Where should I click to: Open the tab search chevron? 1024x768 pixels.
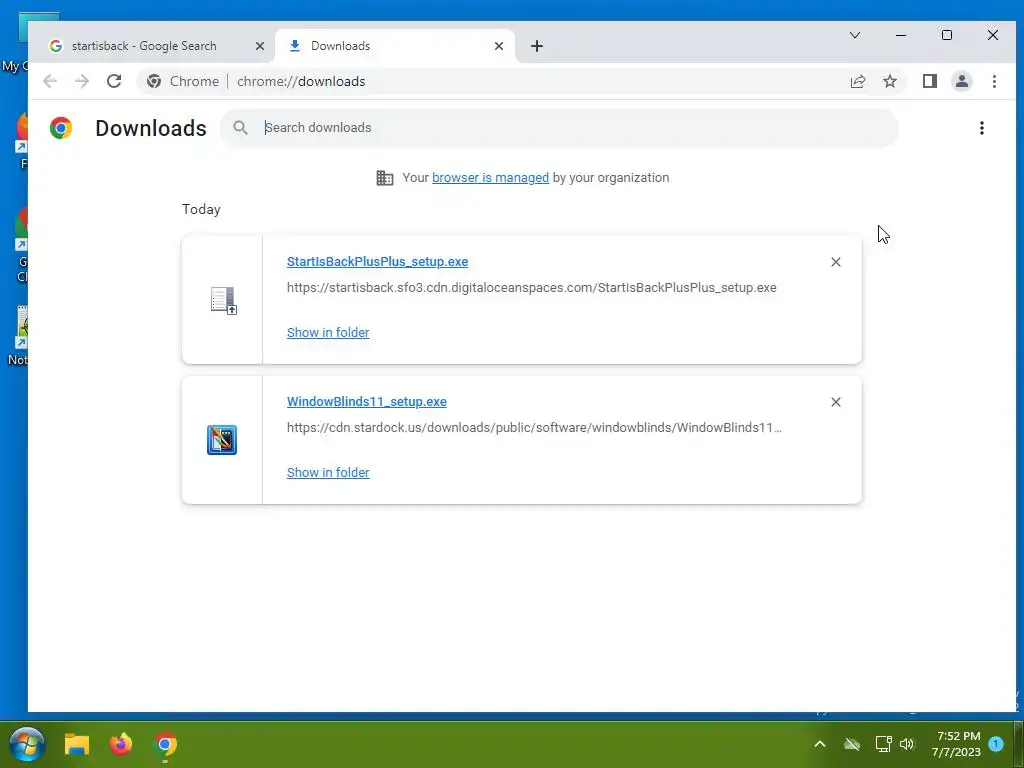(x=854, y=35)
